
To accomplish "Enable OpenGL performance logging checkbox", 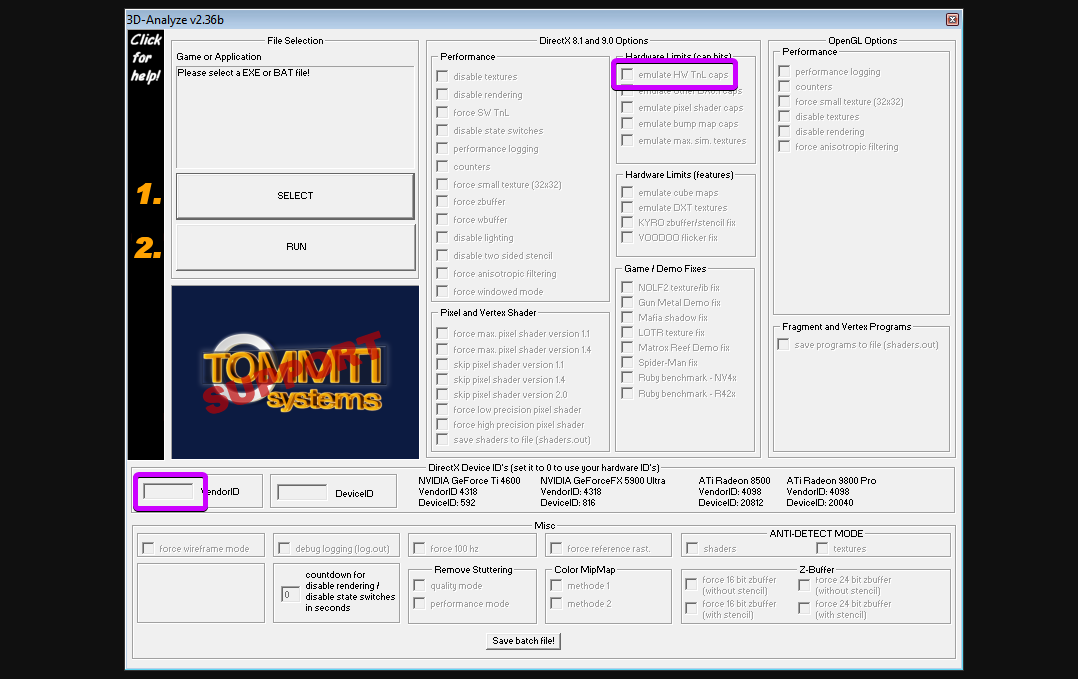I will 784,71.
